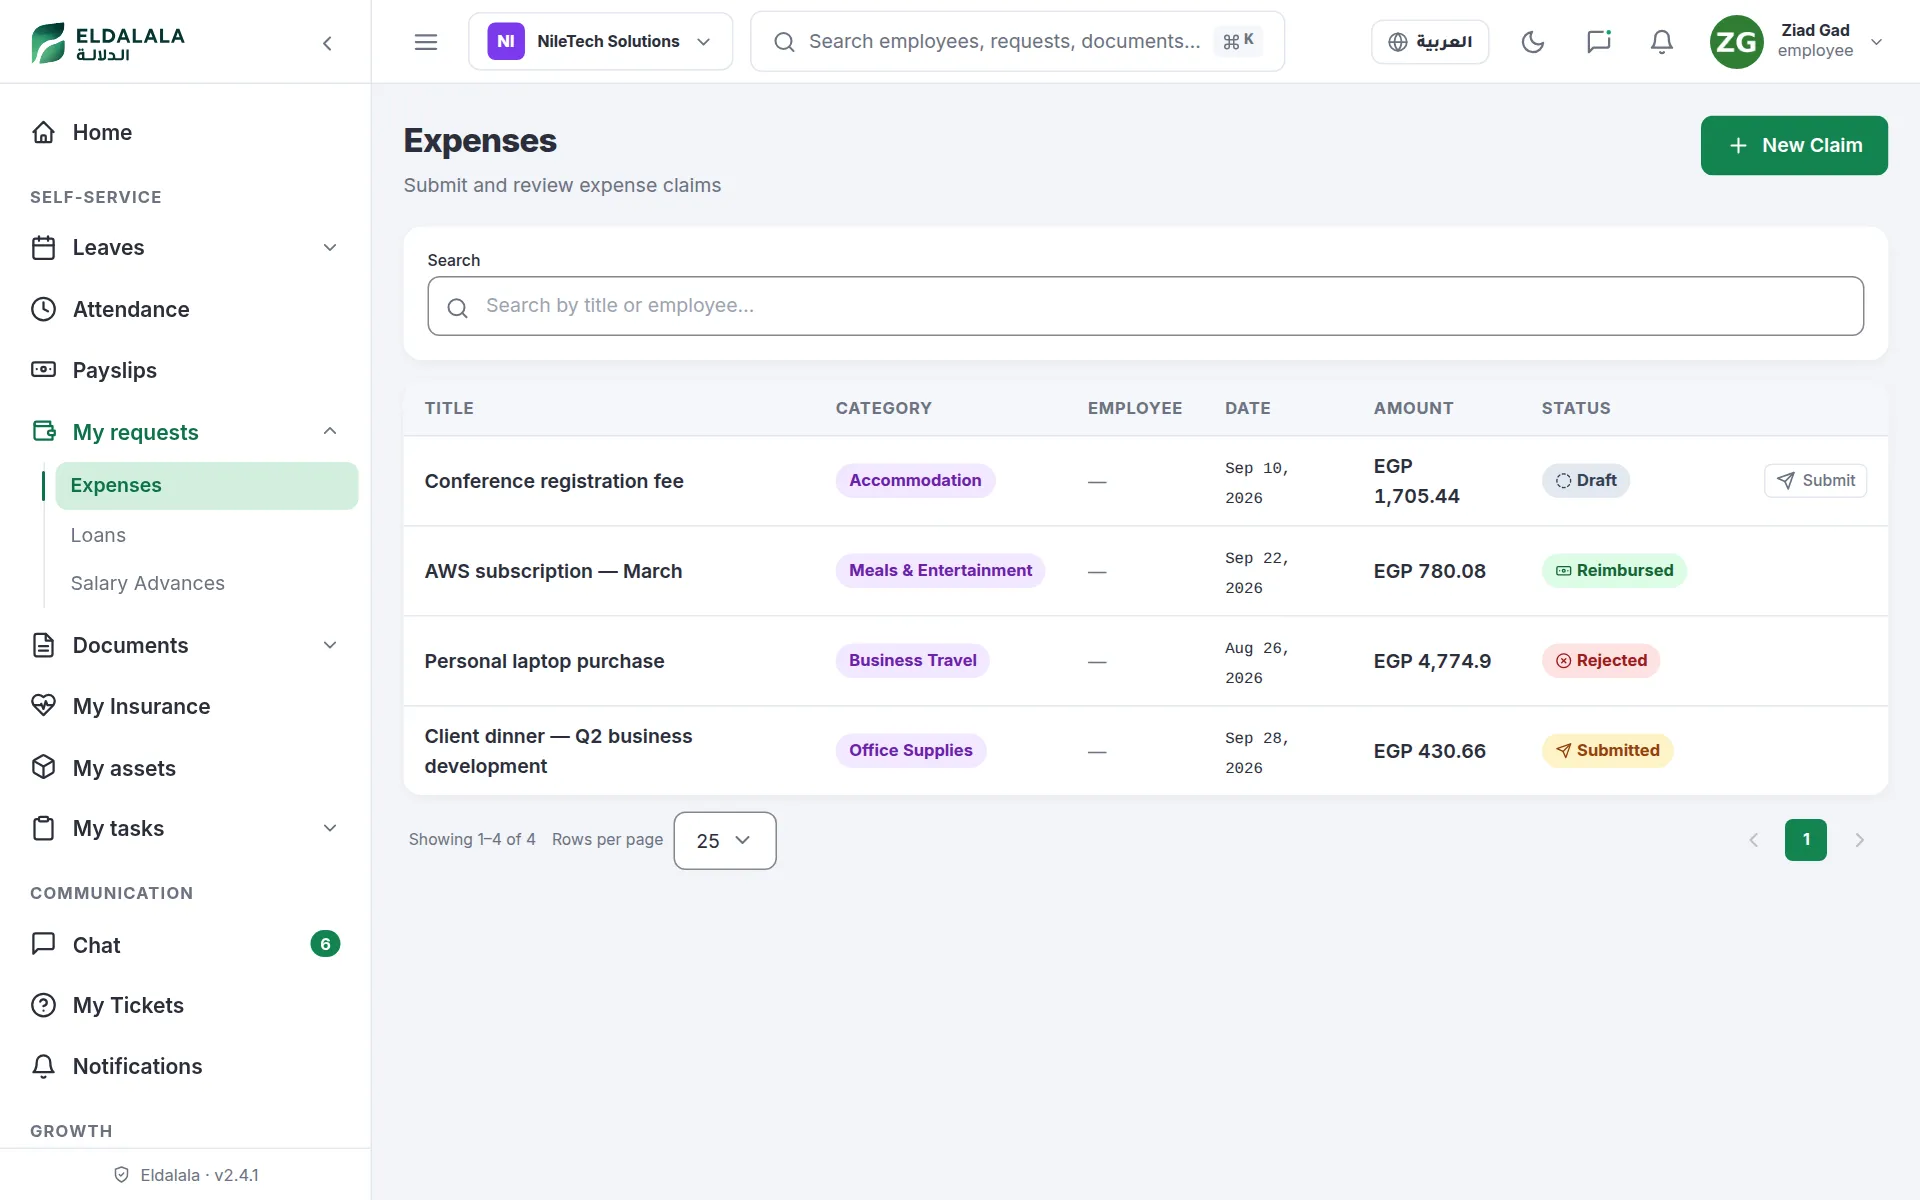Click the Submitted status badge
The height and width of the screenshot is (1200, 1920).
[x=1607, y=751]
